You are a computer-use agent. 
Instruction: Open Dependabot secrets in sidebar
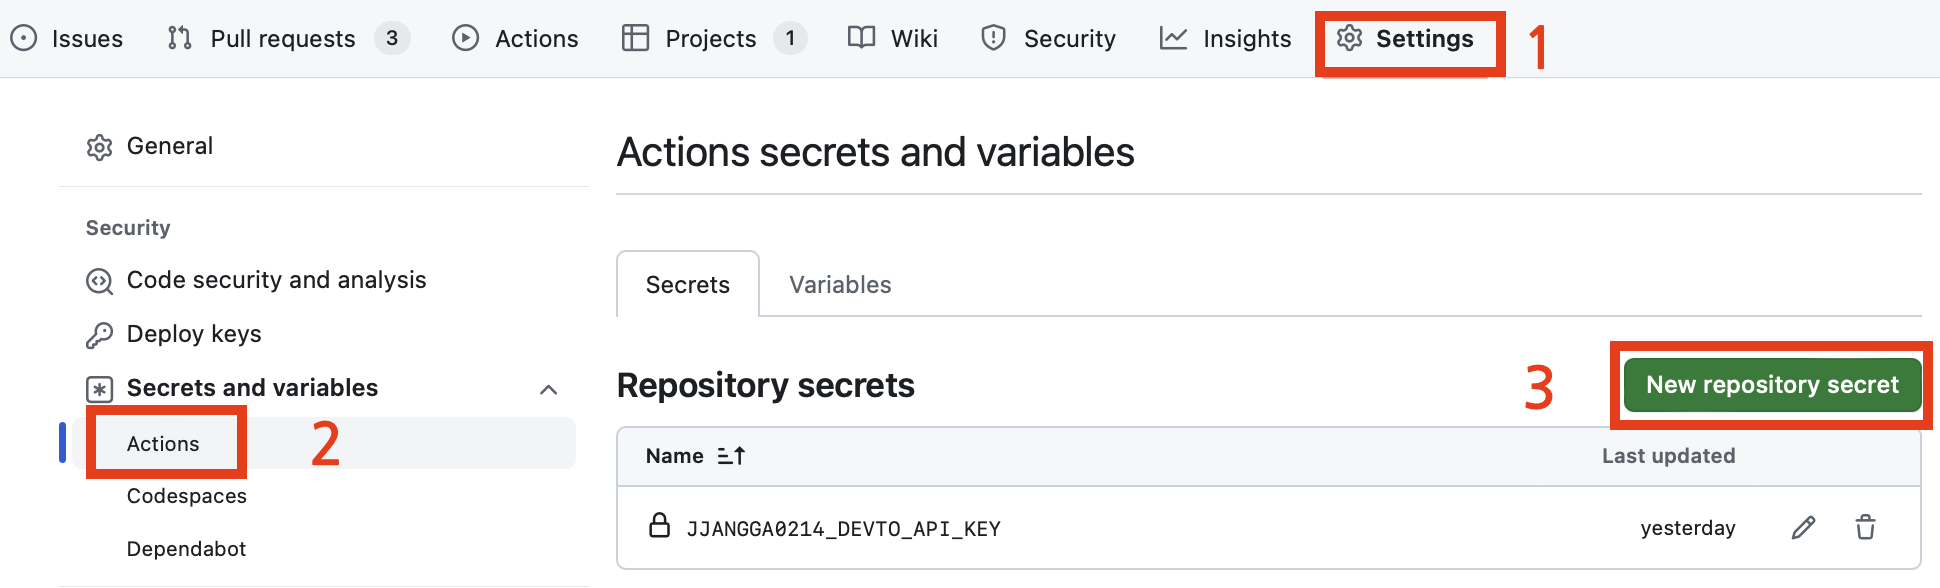187,549
